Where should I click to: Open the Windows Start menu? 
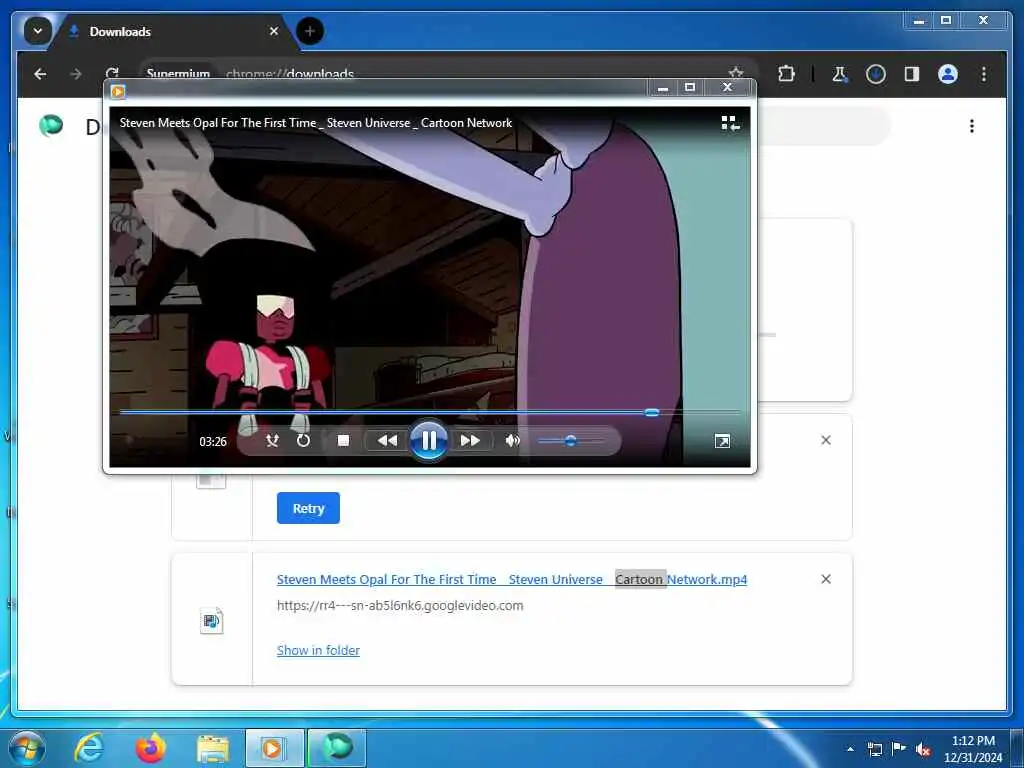tap(27, 748)
